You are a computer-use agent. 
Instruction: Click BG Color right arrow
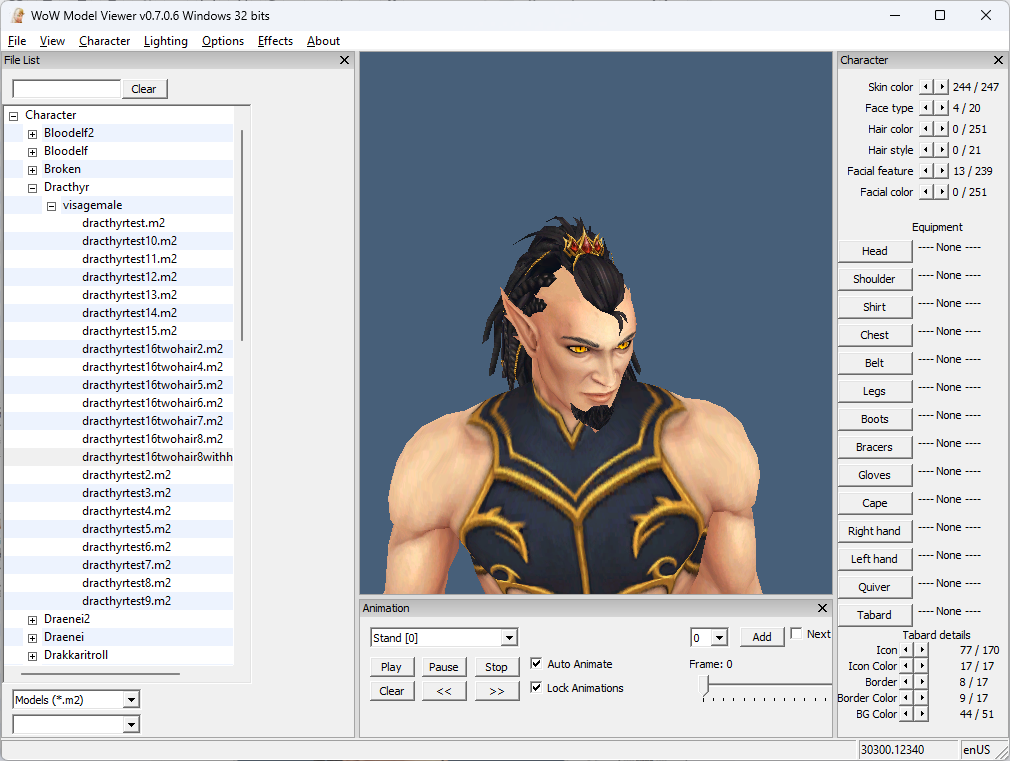(922, 714)
